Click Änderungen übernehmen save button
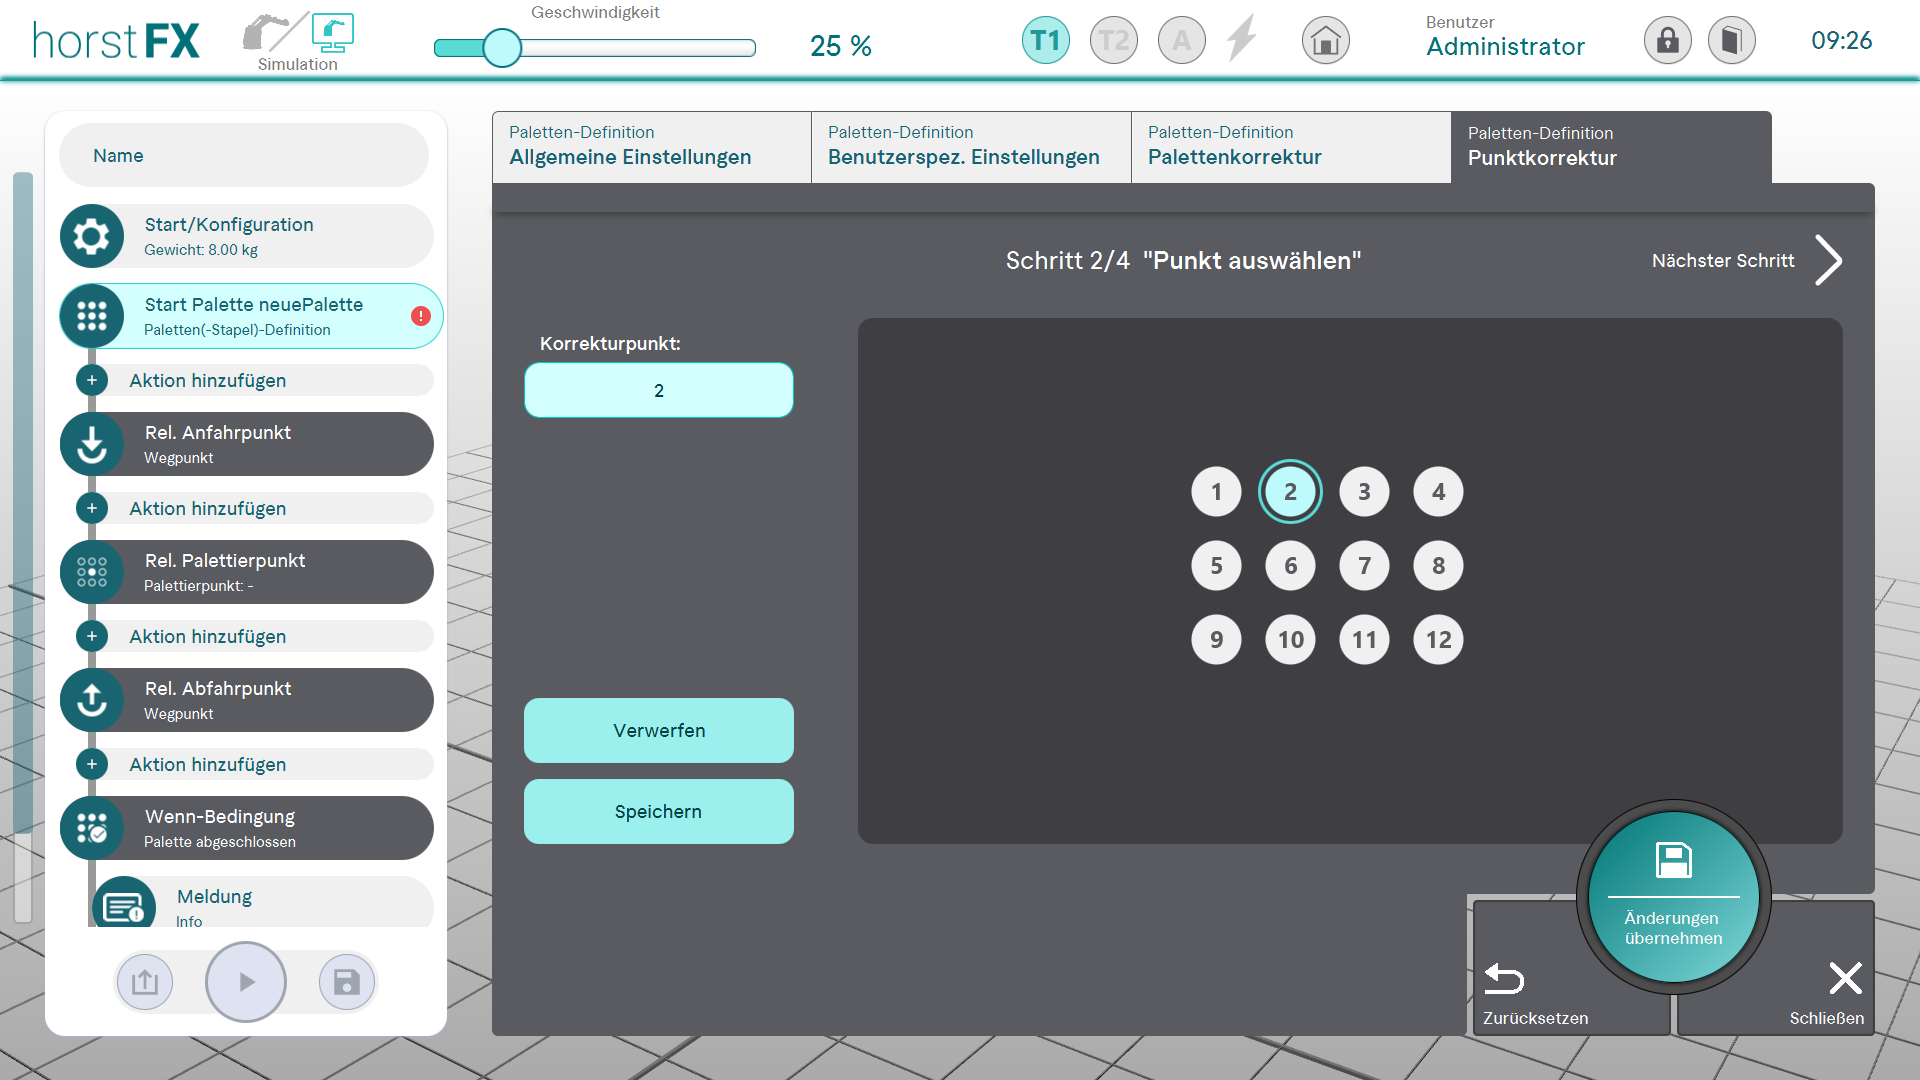This screenshot has height=1080, width=1920. [1673, 897]
